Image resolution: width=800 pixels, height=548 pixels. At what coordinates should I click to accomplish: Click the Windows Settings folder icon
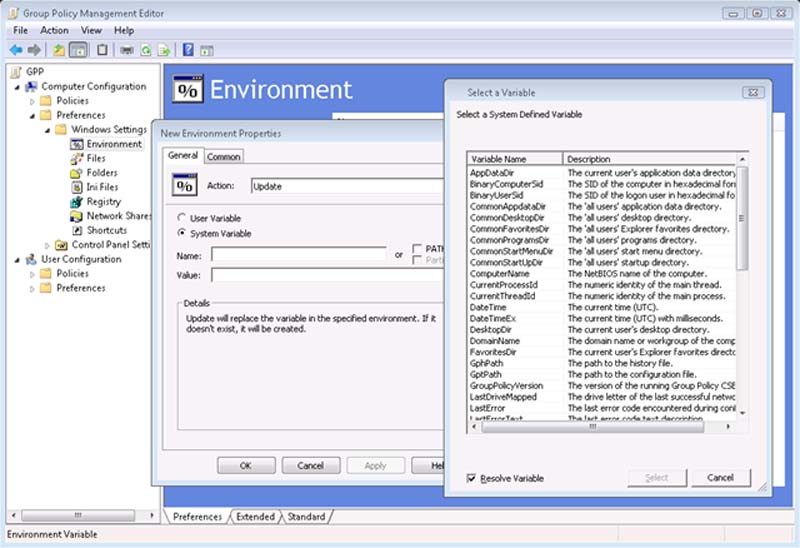click(x=61, y=130)
